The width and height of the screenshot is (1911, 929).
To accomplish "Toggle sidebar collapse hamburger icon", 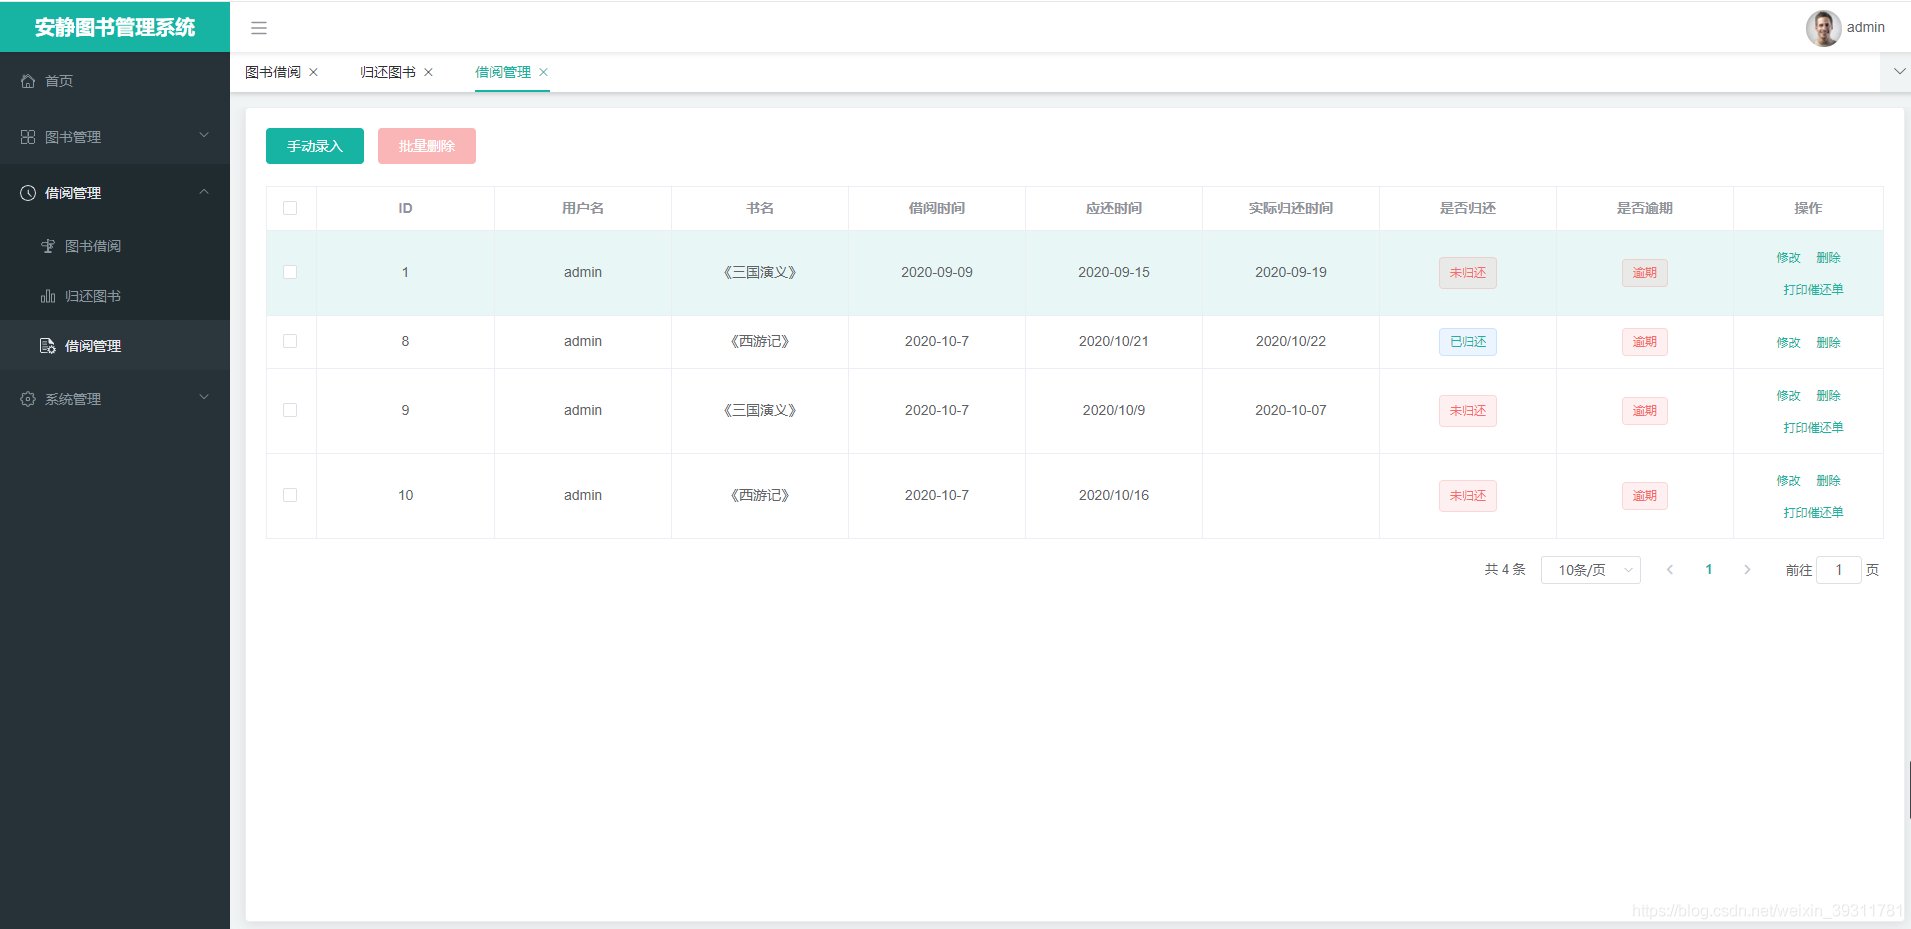I will click(259, 28).
